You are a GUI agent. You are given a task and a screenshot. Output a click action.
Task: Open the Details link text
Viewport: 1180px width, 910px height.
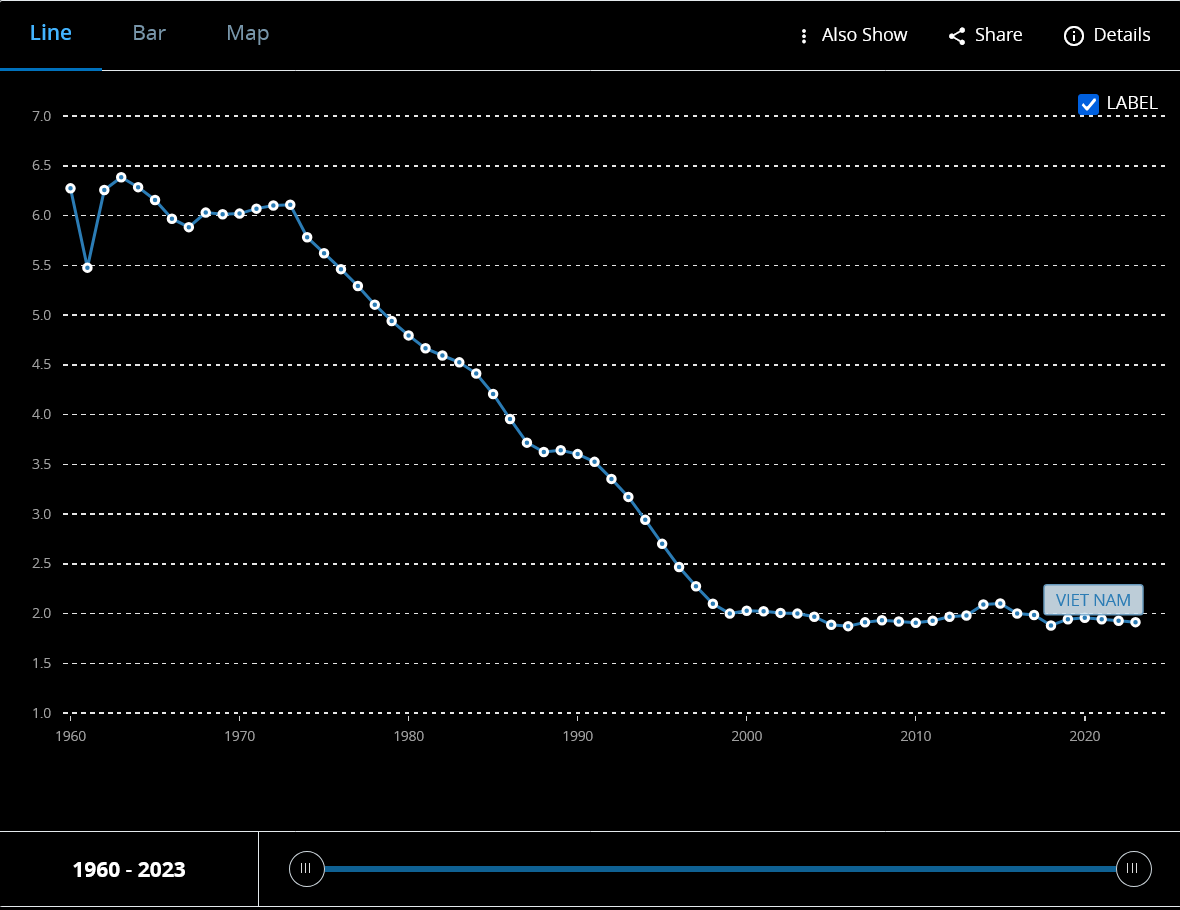pyautogui.click(x=1121, y=35)
